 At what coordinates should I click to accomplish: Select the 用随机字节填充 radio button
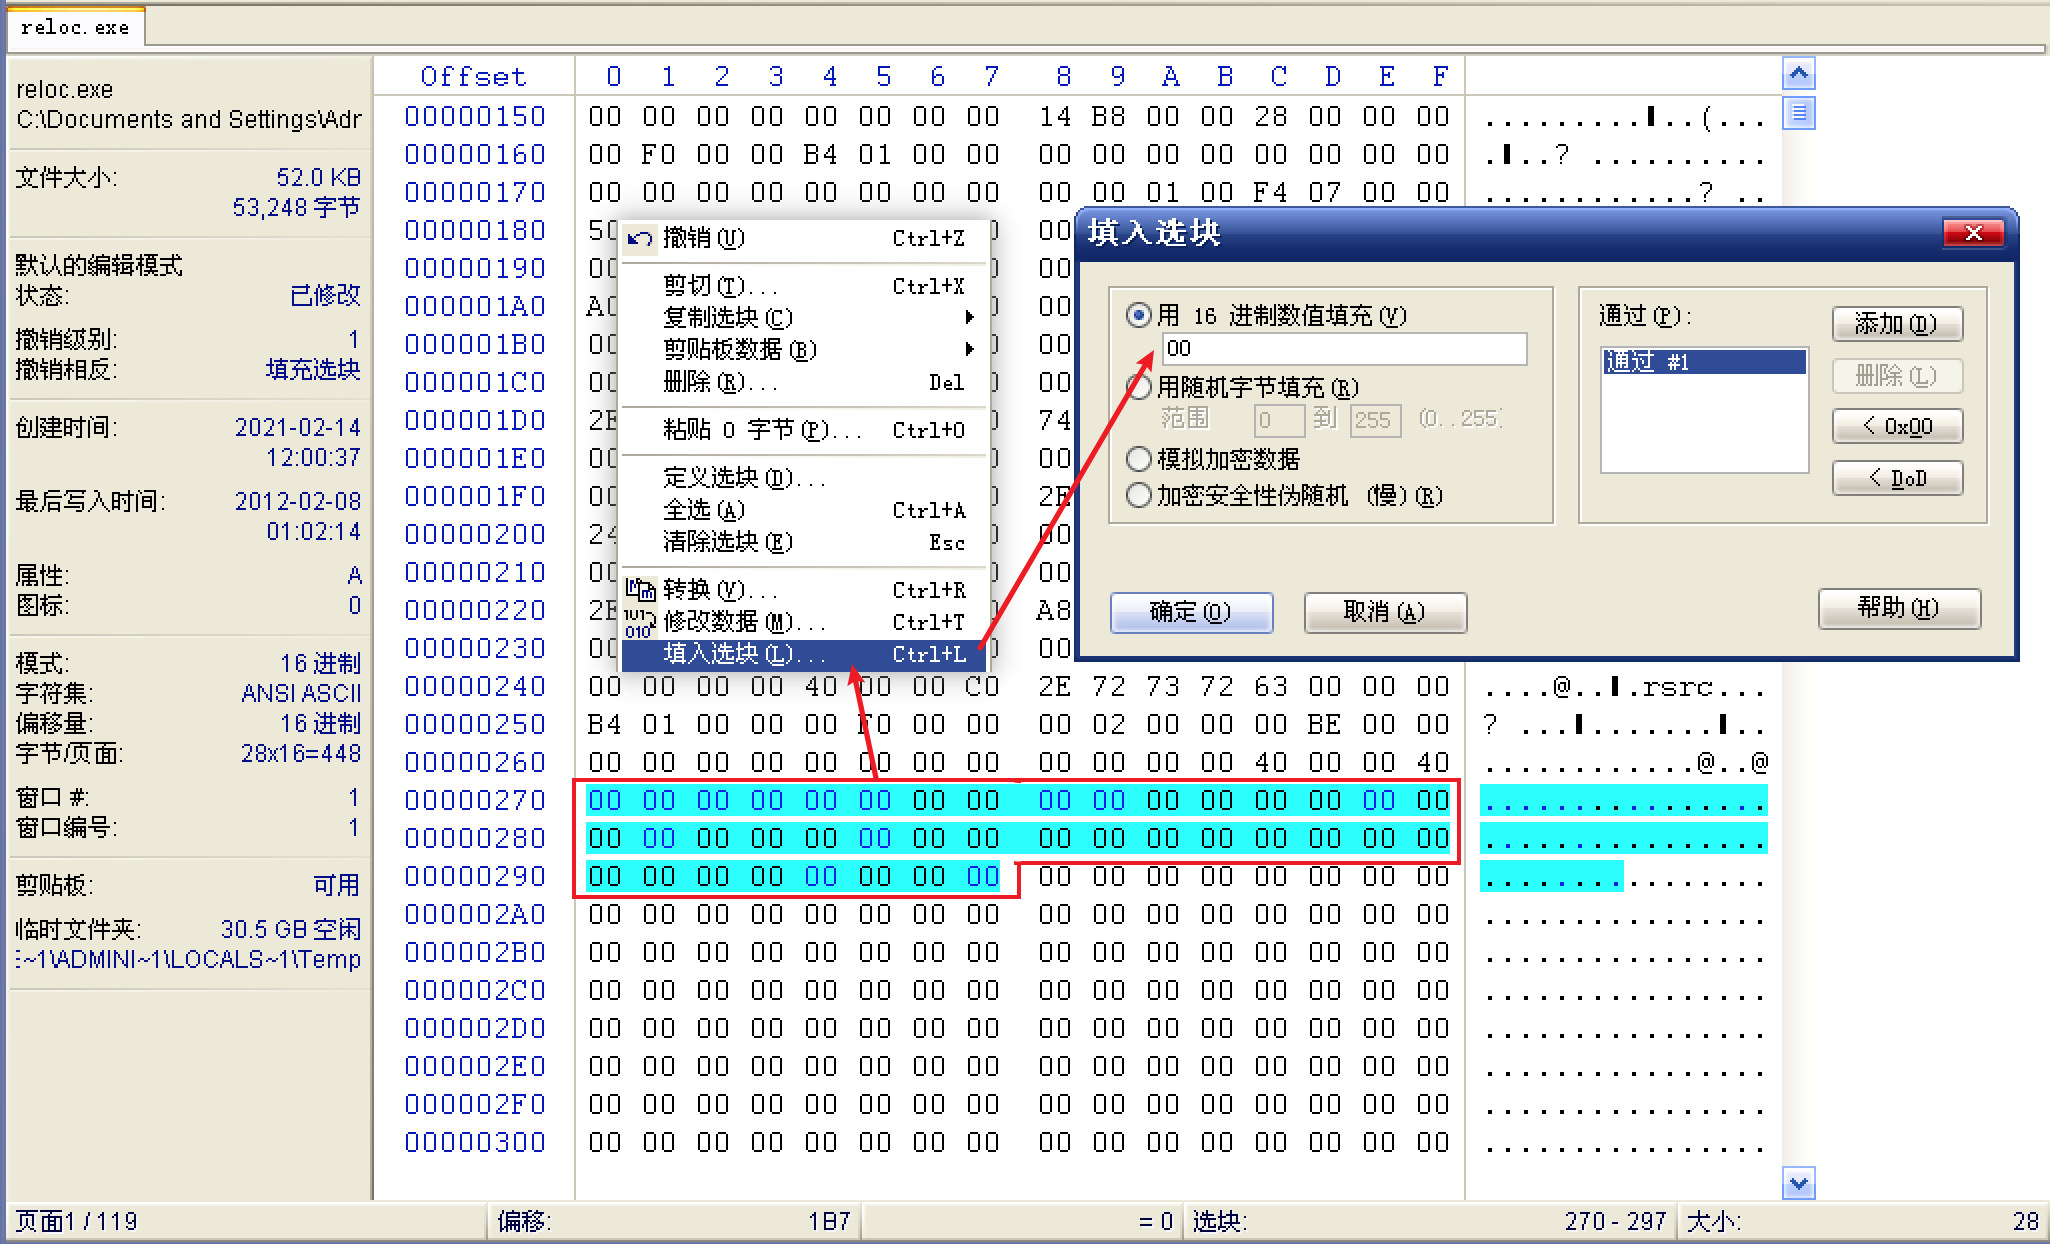pos(1138,387)
